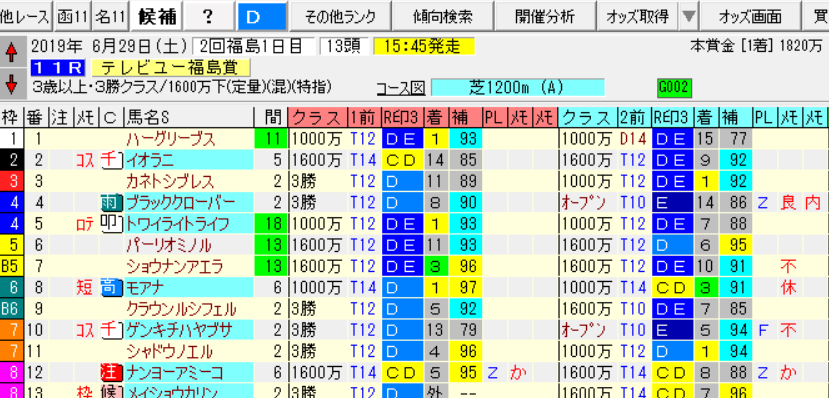The width and height of the screenshot is (829, 398).
Task: Select the 候補 tab
Action: point(156,16)
